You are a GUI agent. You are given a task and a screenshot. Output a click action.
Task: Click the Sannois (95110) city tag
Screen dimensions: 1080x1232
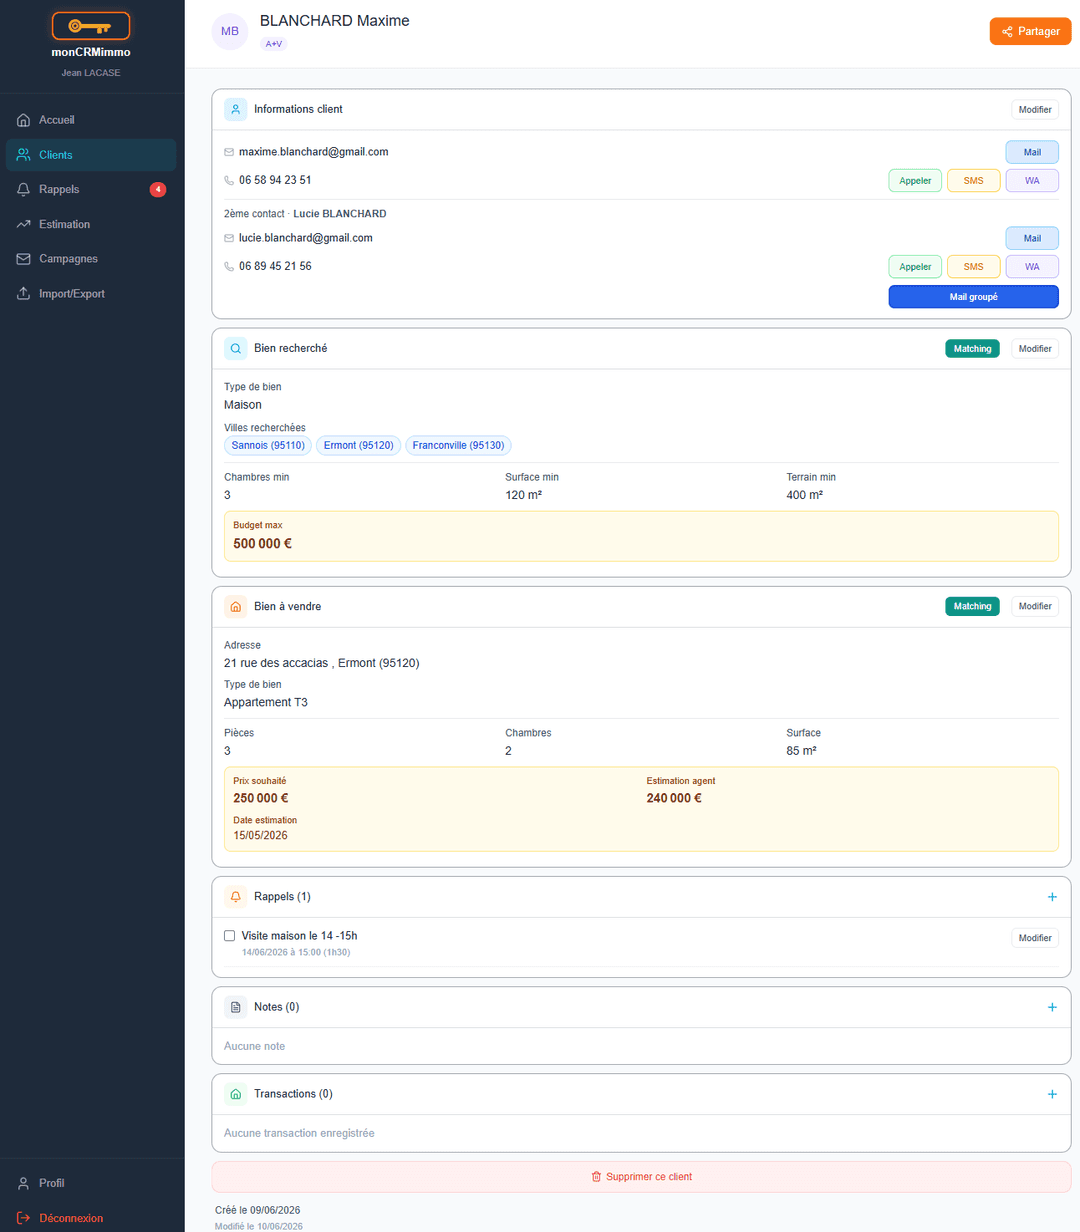coord(268,445)
